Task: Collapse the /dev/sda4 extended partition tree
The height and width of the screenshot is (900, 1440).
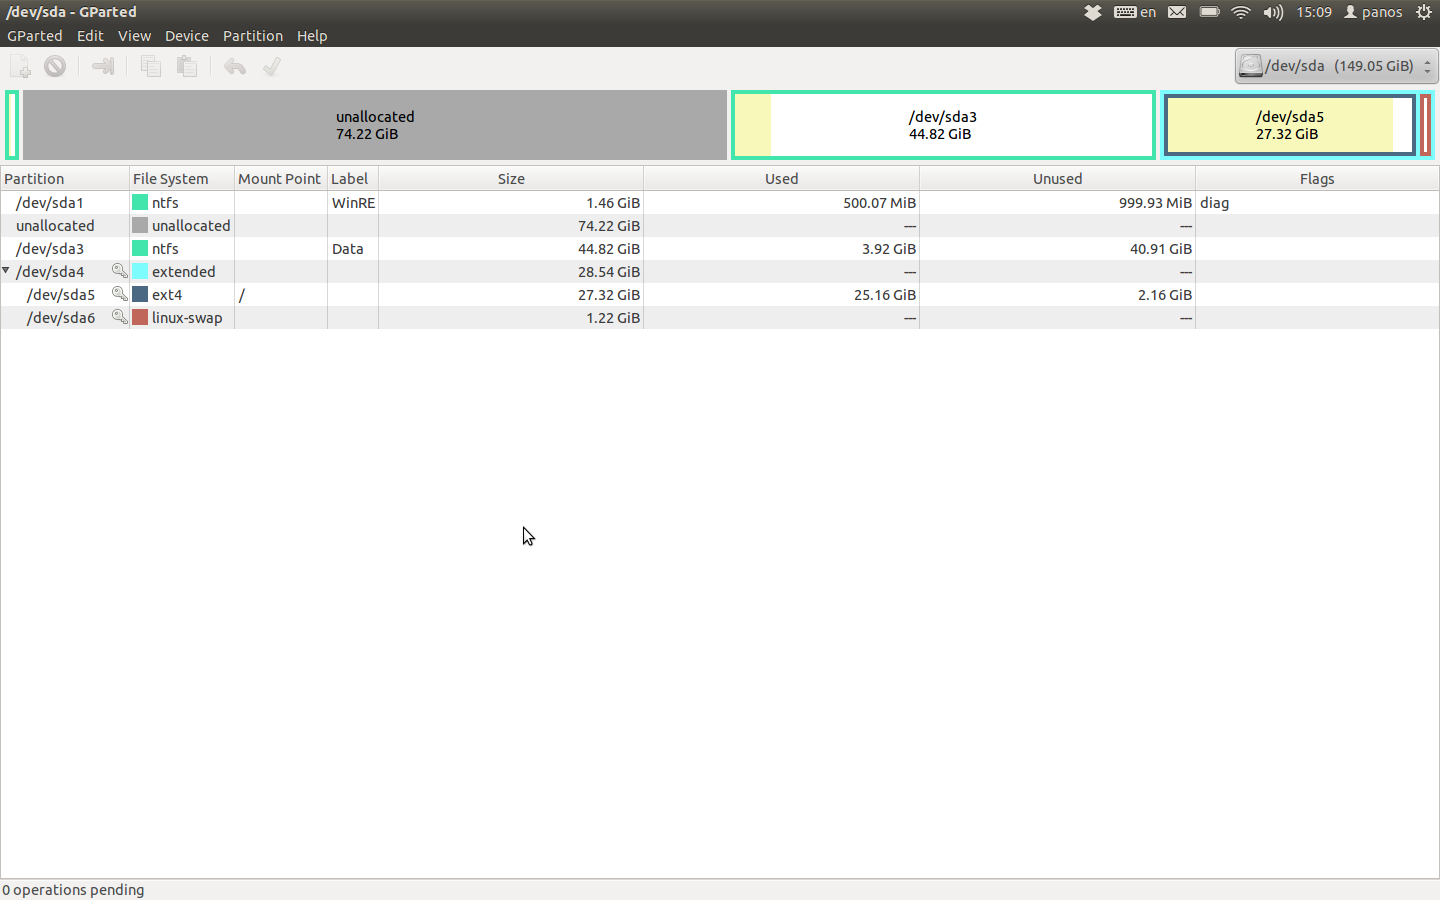Action: pyautogui.click(x=6, y=271)
